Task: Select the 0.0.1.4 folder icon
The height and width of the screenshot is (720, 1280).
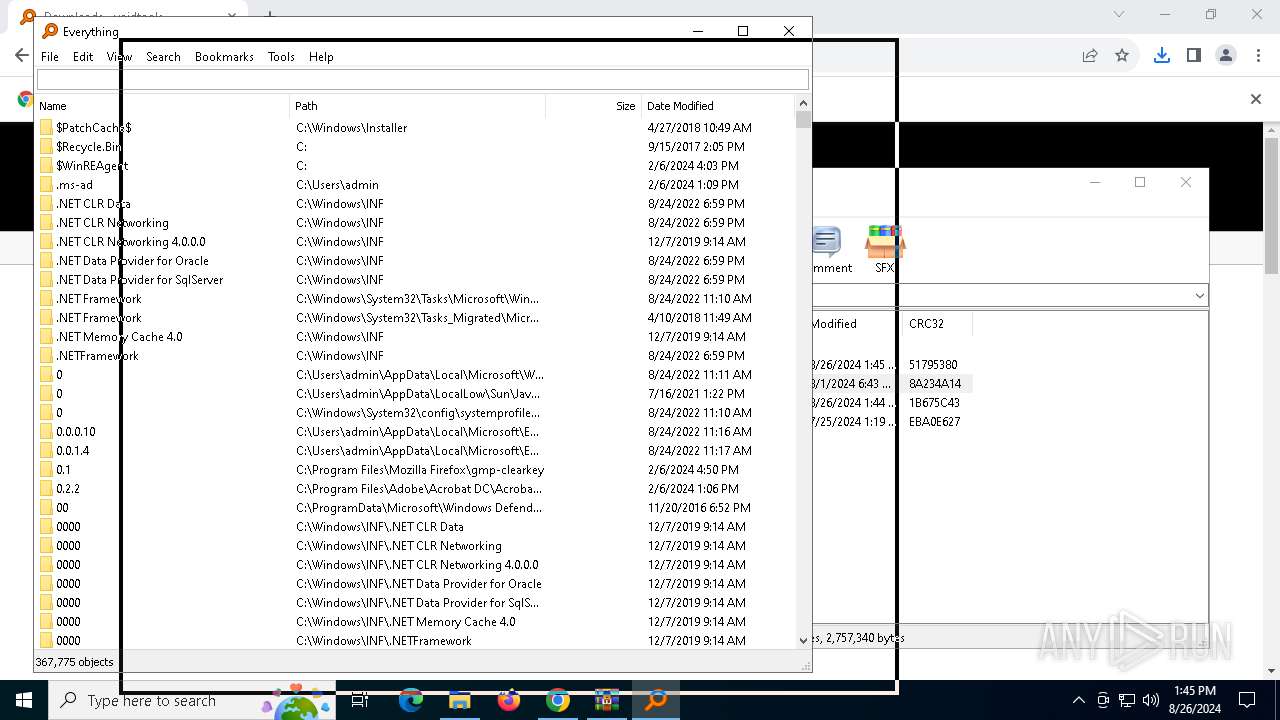Action: [46, 451]
